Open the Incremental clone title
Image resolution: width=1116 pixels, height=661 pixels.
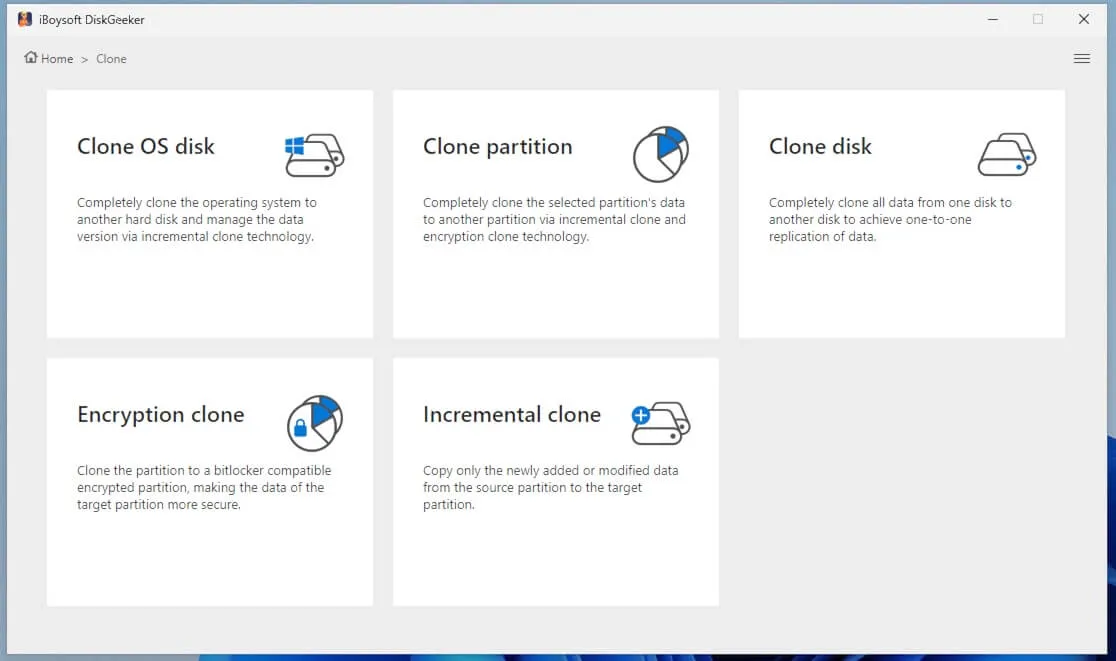pos(512,414)
